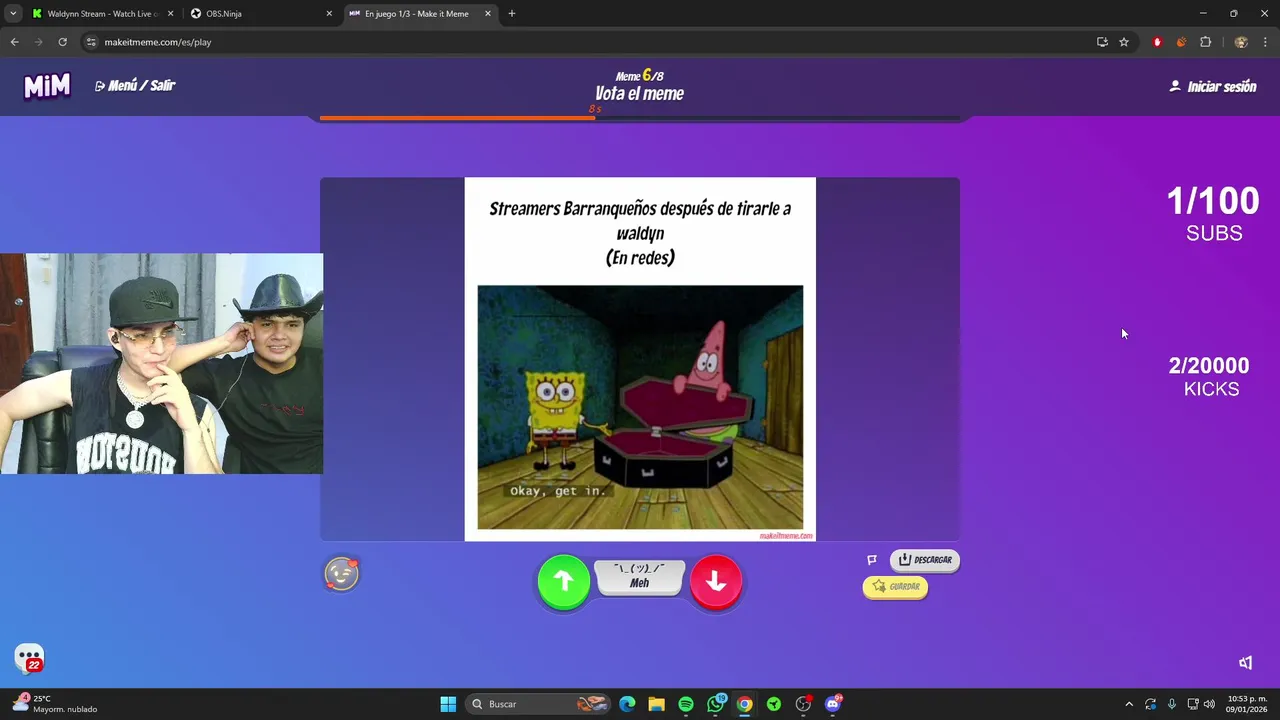This screenshot has width=1280, height=720.
Task: Click the 'Meme 6/8' counter text
Action: [x=640, y=75]
